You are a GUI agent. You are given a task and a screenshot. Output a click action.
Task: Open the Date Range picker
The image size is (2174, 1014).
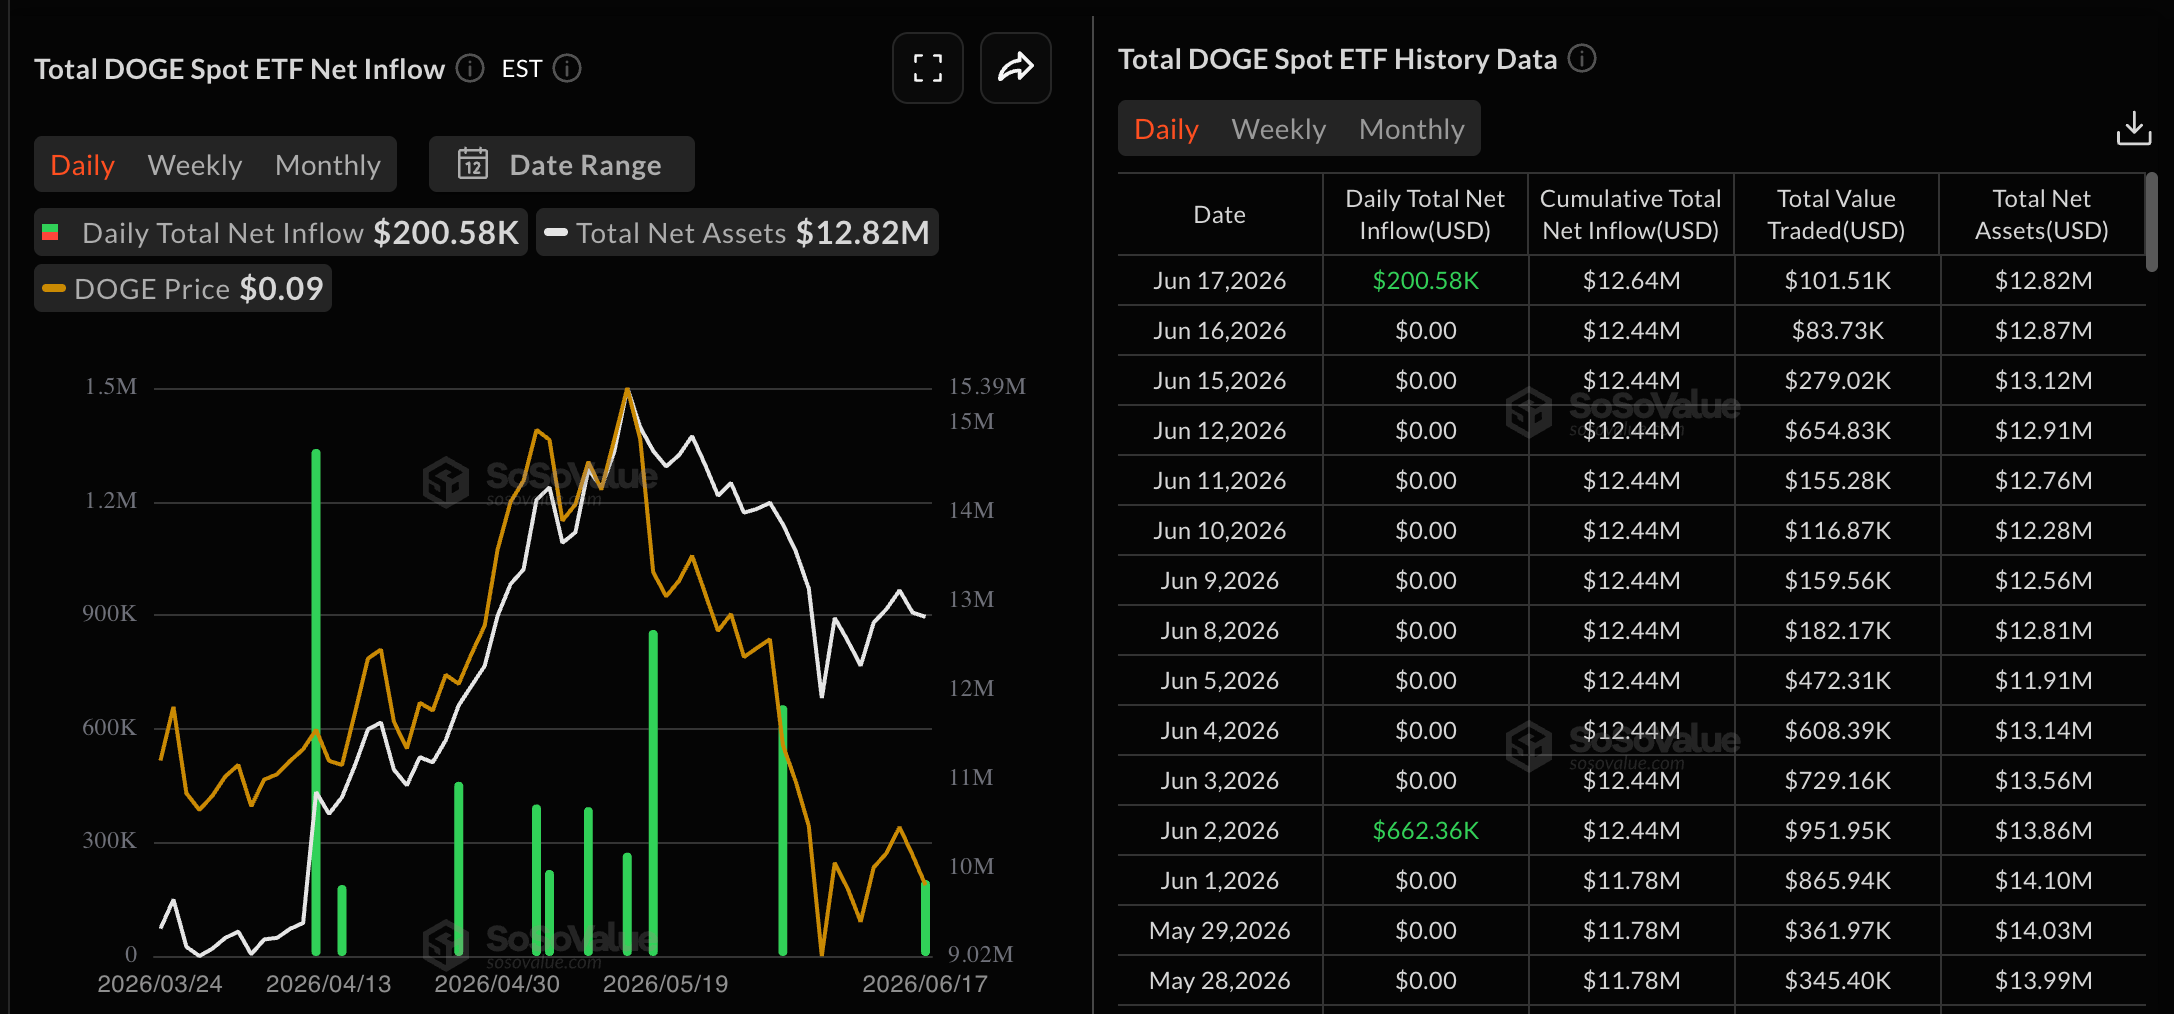coord(562,164)
